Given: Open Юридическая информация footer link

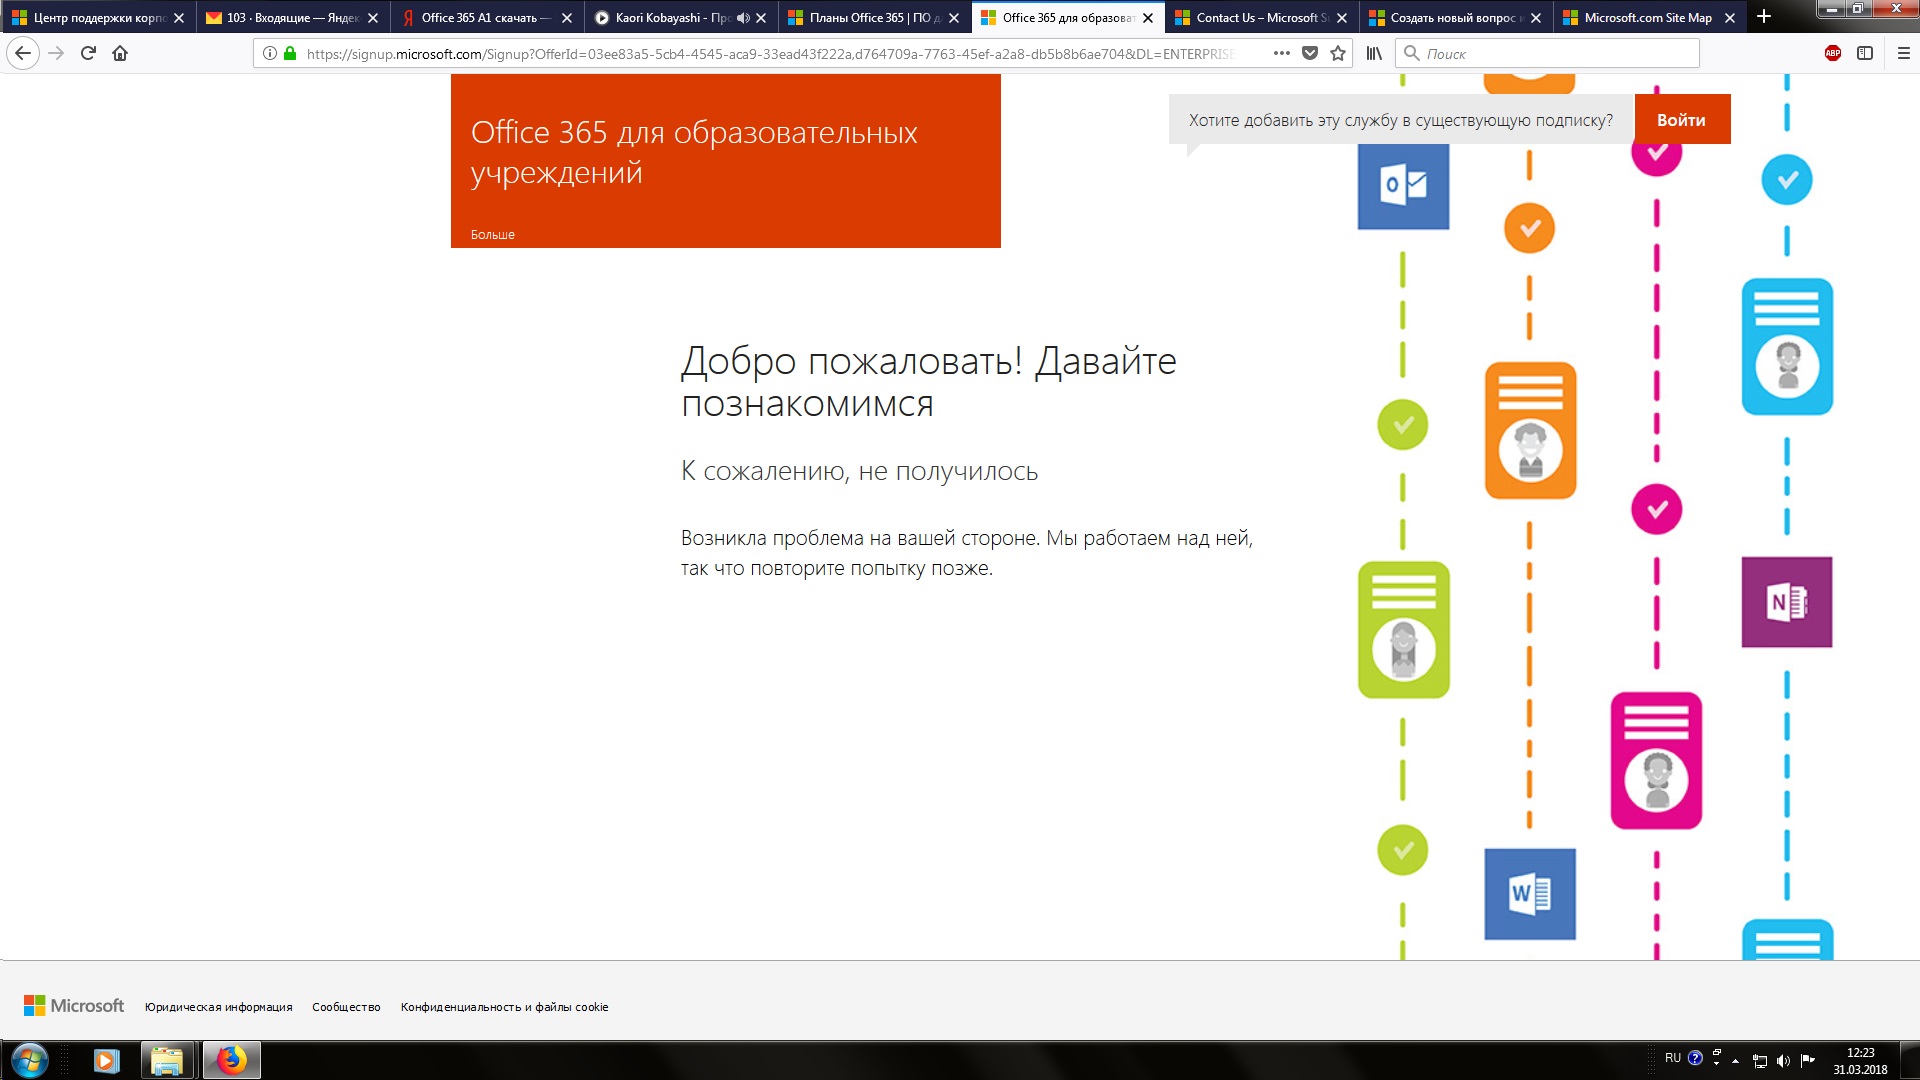Looking at the screenshot, I should [219, 1007].
